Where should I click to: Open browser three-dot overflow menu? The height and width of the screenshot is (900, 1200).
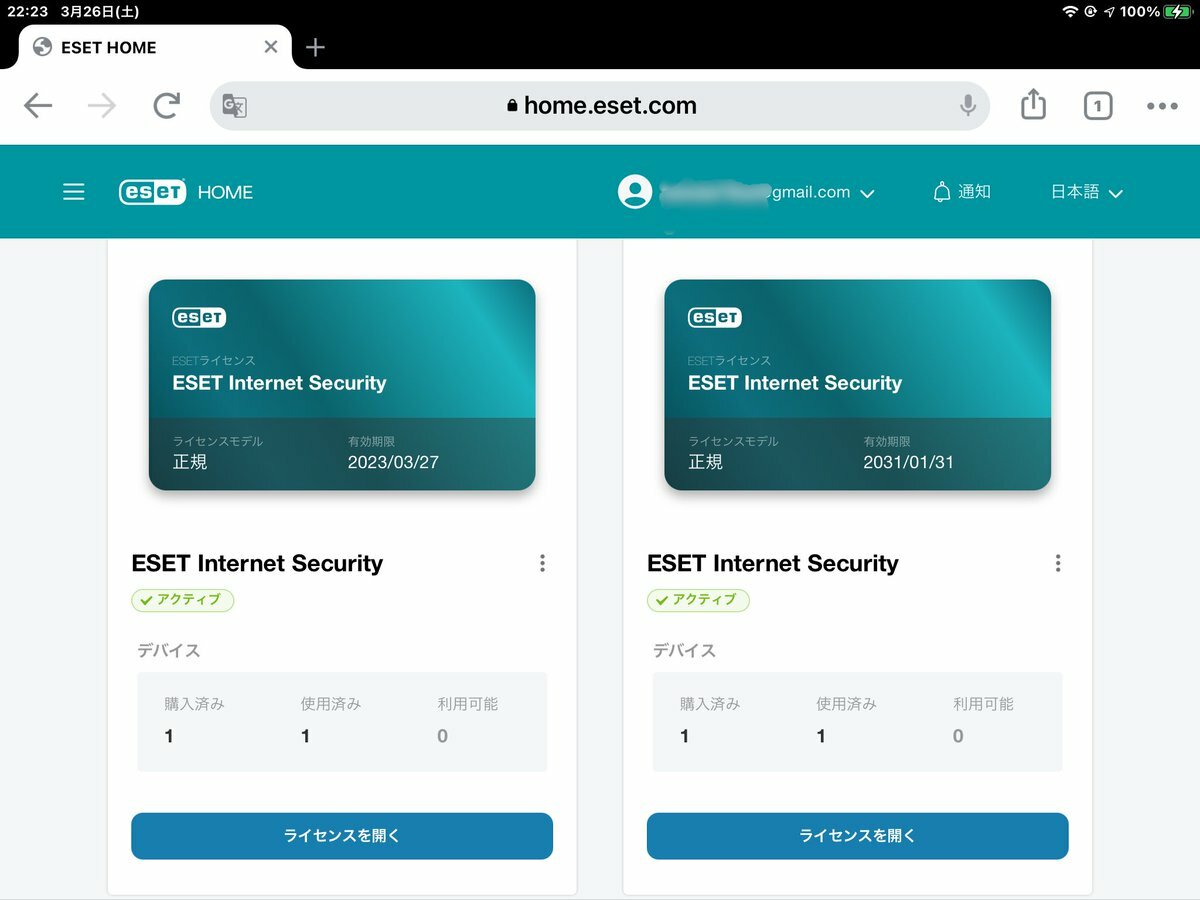(1162, 106)
